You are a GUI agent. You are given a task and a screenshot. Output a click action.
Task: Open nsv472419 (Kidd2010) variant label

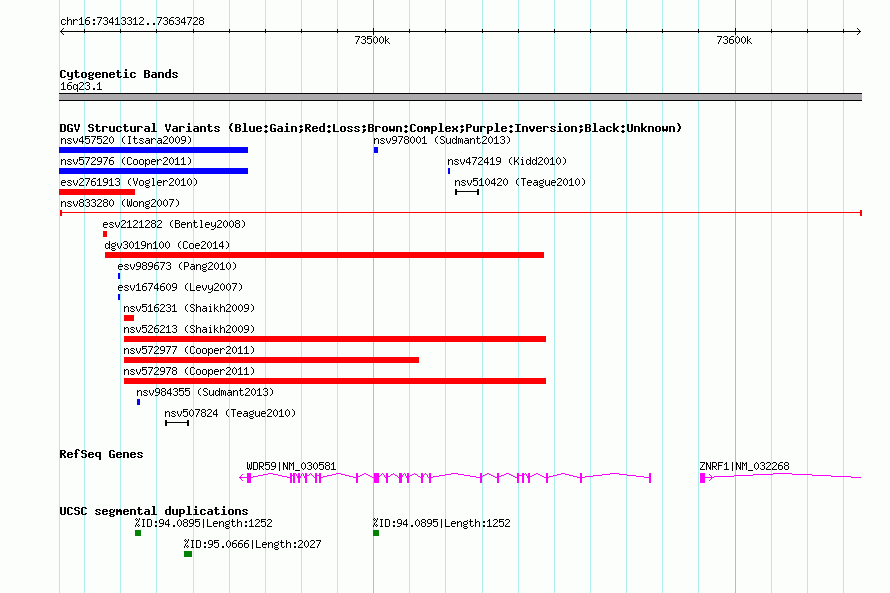click(x=507, y=161)
